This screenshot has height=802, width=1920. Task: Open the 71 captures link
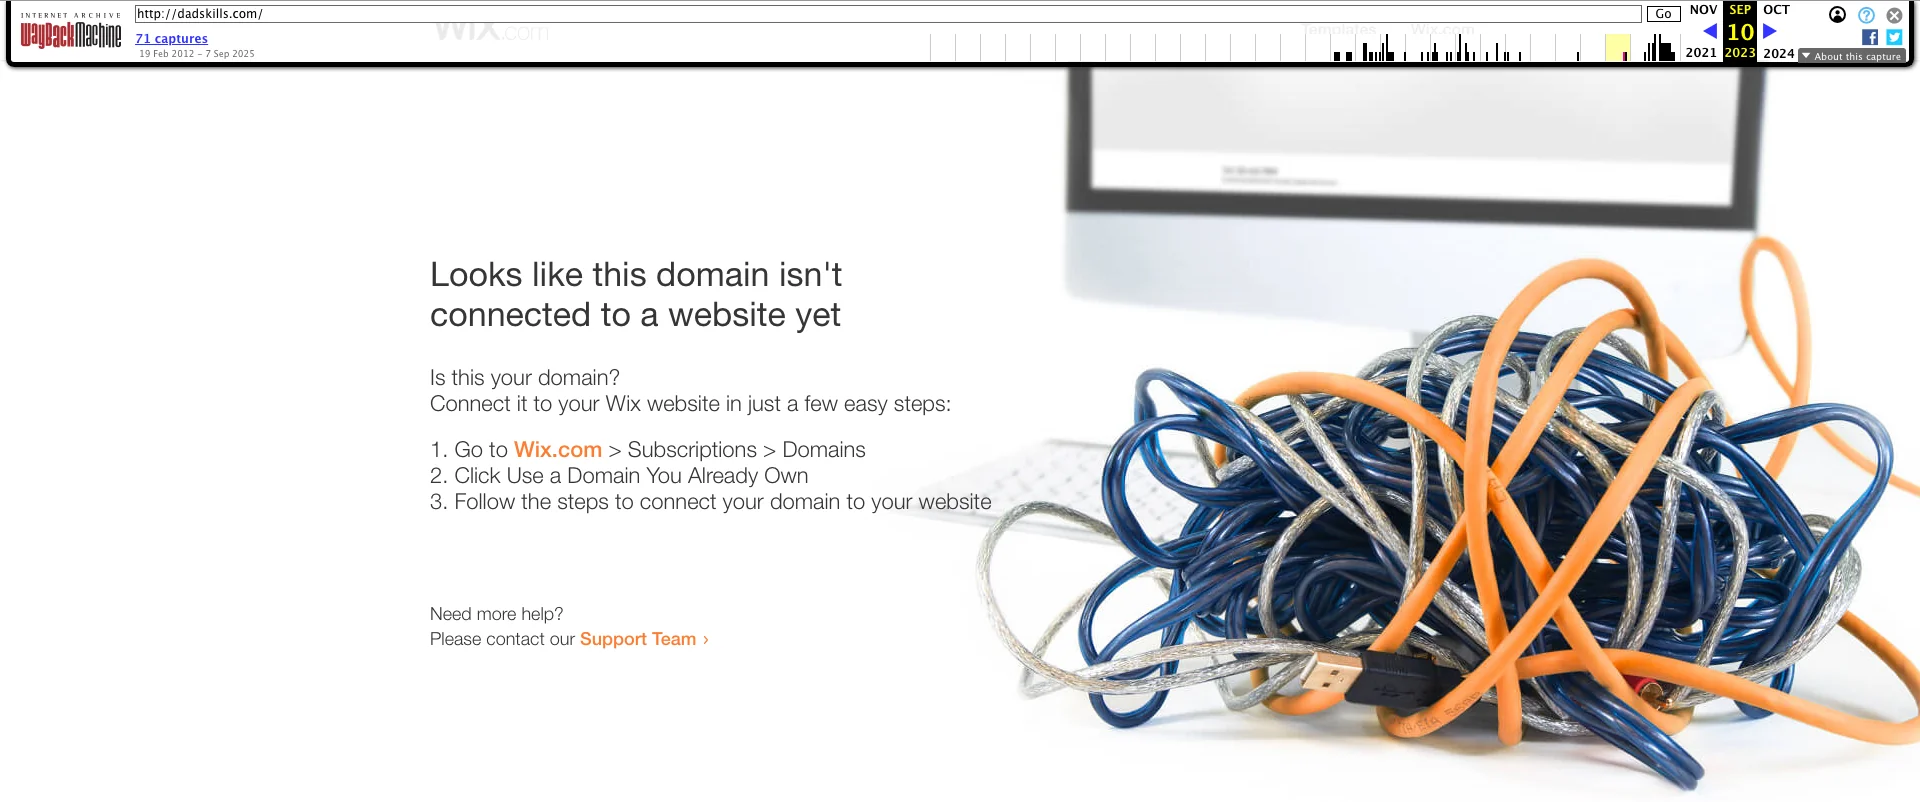[x=172, y=39]
